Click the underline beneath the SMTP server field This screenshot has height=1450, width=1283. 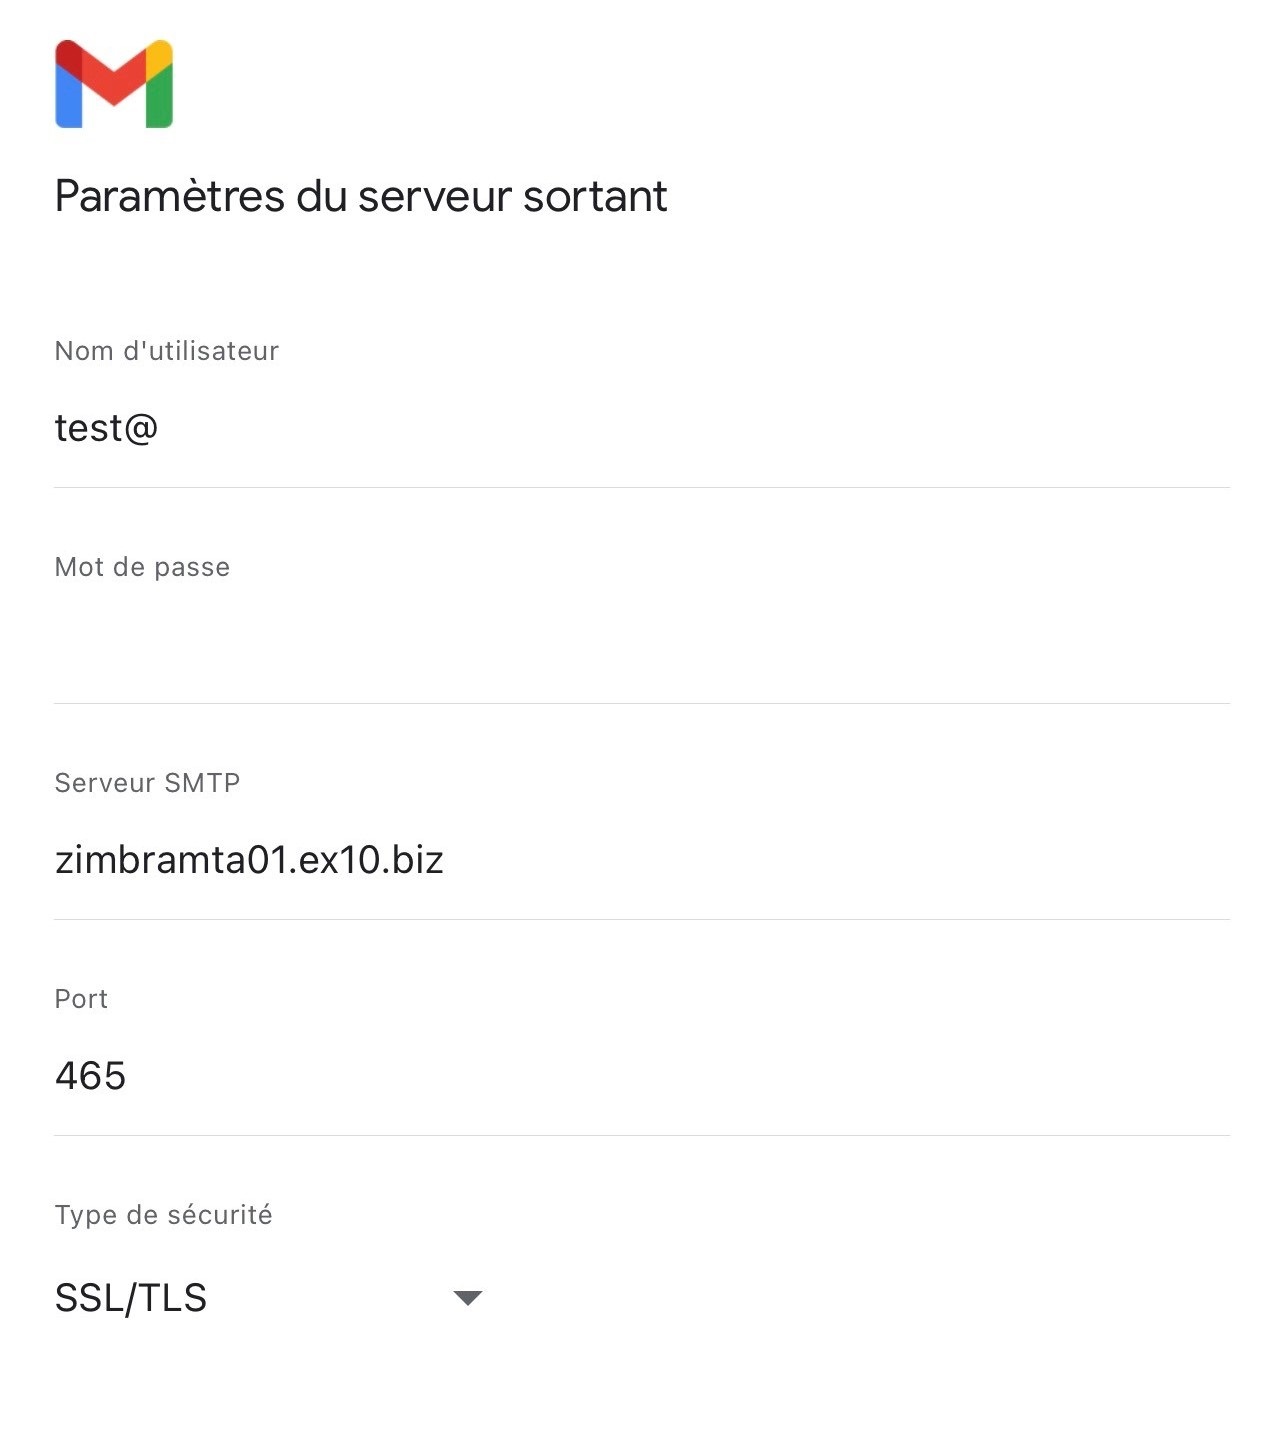[641, 919]
